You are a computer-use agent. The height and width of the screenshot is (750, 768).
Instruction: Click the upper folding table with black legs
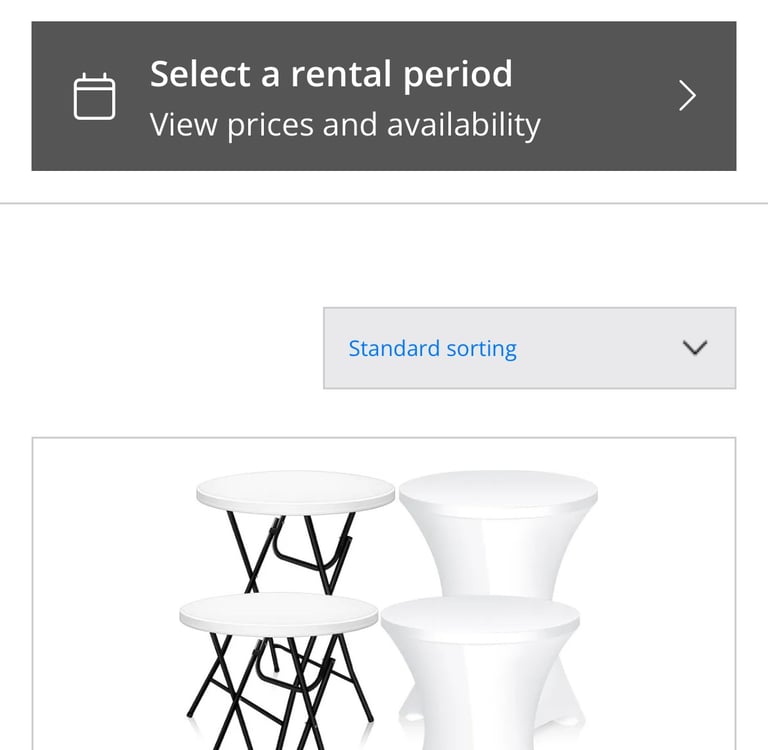[295, 530]
